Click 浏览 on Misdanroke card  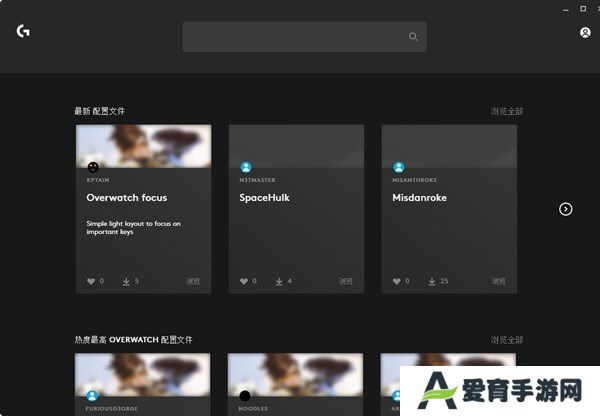pyautogui.click(x=499, y=281)
